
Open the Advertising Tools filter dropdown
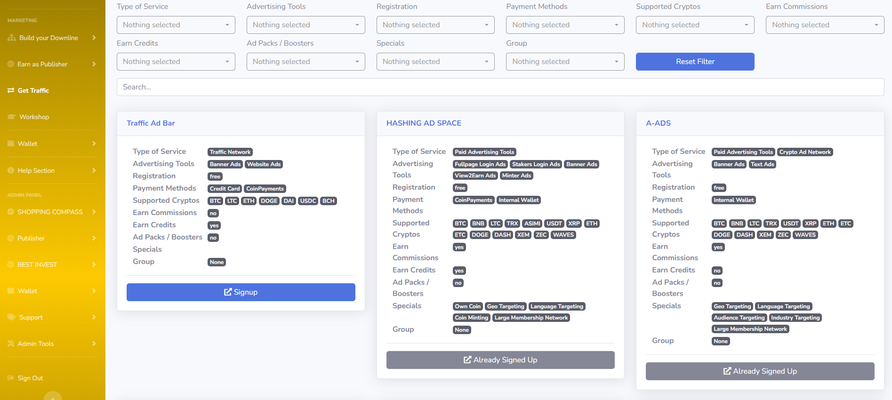point(305,25)
